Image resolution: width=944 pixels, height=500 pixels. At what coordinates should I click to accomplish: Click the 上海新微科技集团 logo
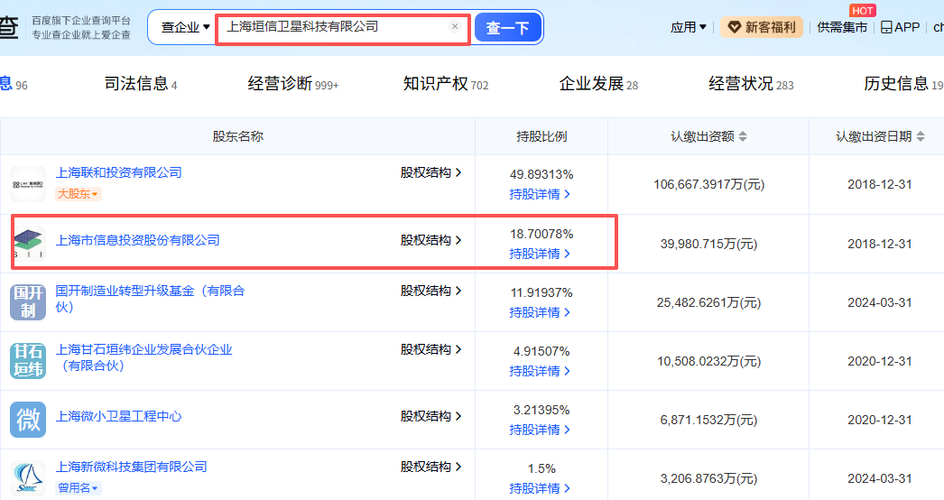pos(28,478)
